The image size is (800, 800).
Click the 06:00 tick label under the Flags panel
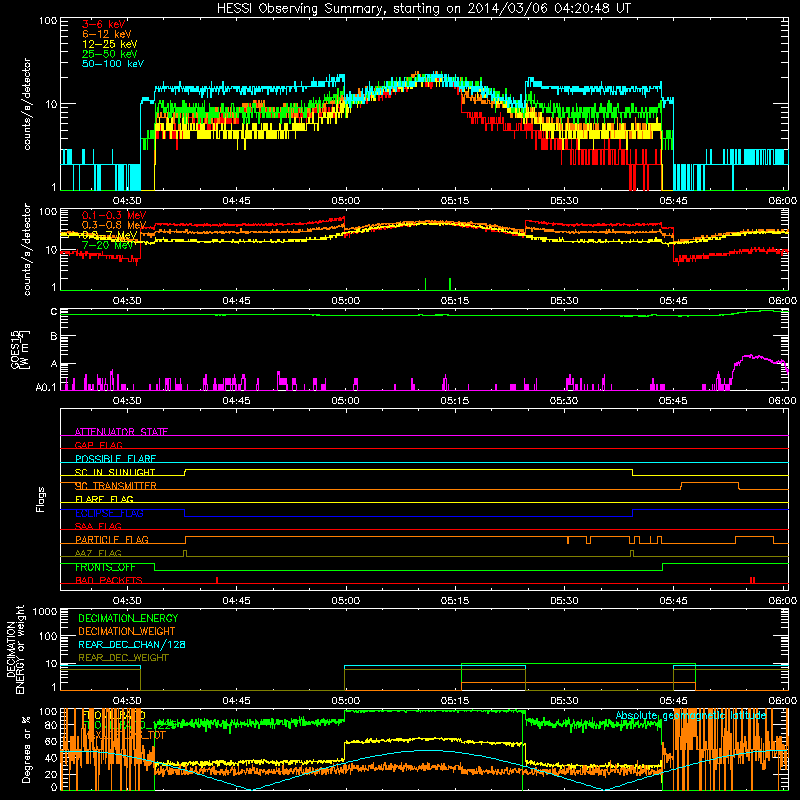(782, 601)
